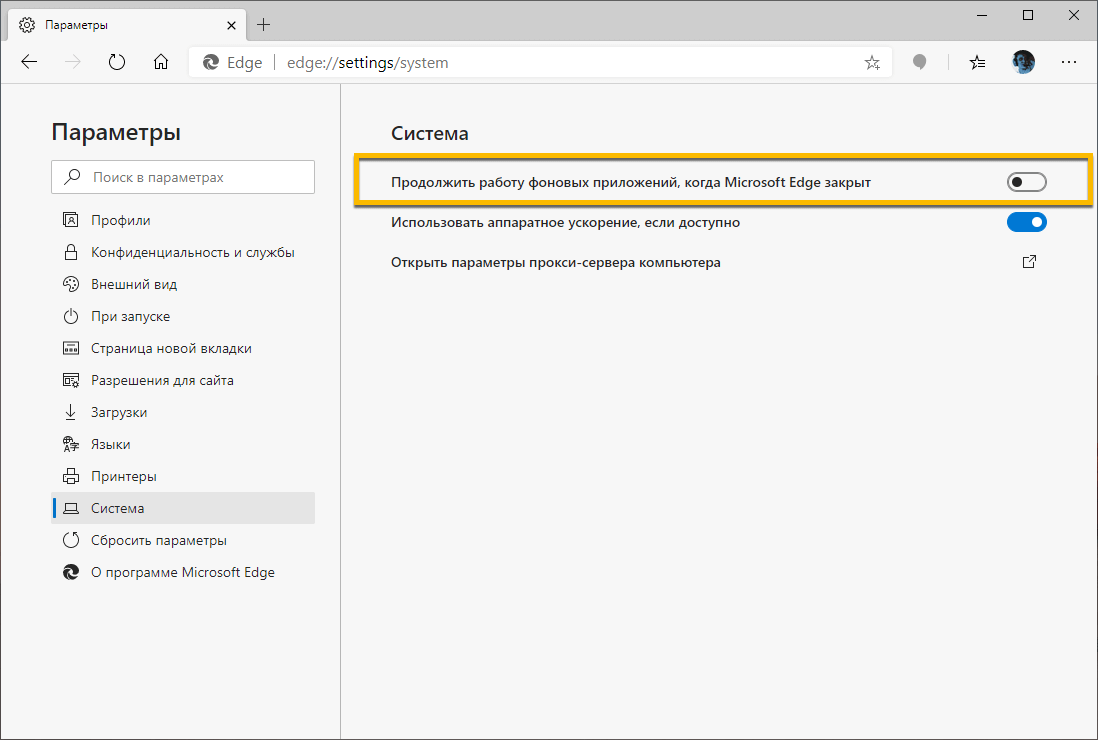Click the profile avatar in the toolbar
The width and height of the screenshot is (1098, 740).
(1023, 61)
